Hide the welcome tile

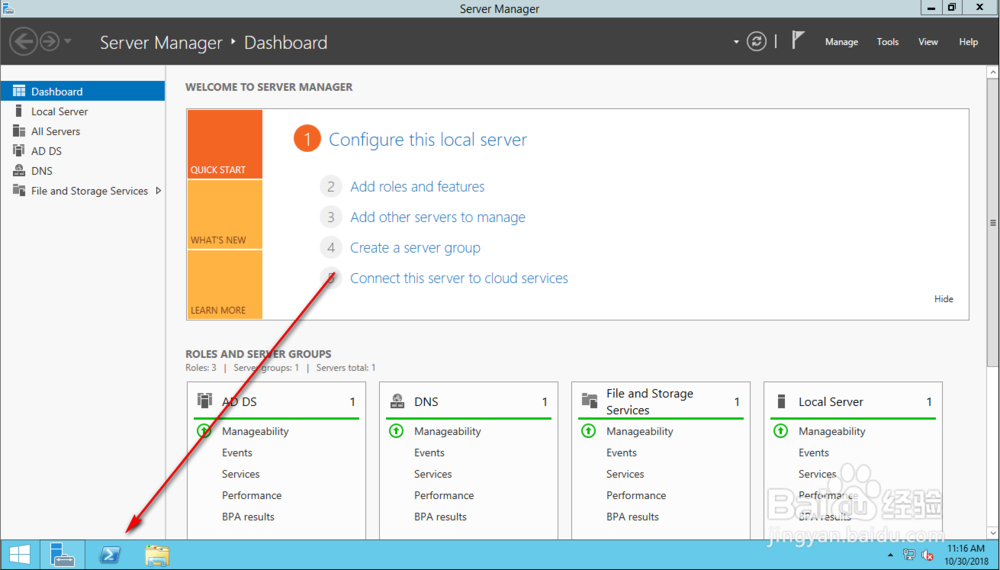[x=943, y=299]
